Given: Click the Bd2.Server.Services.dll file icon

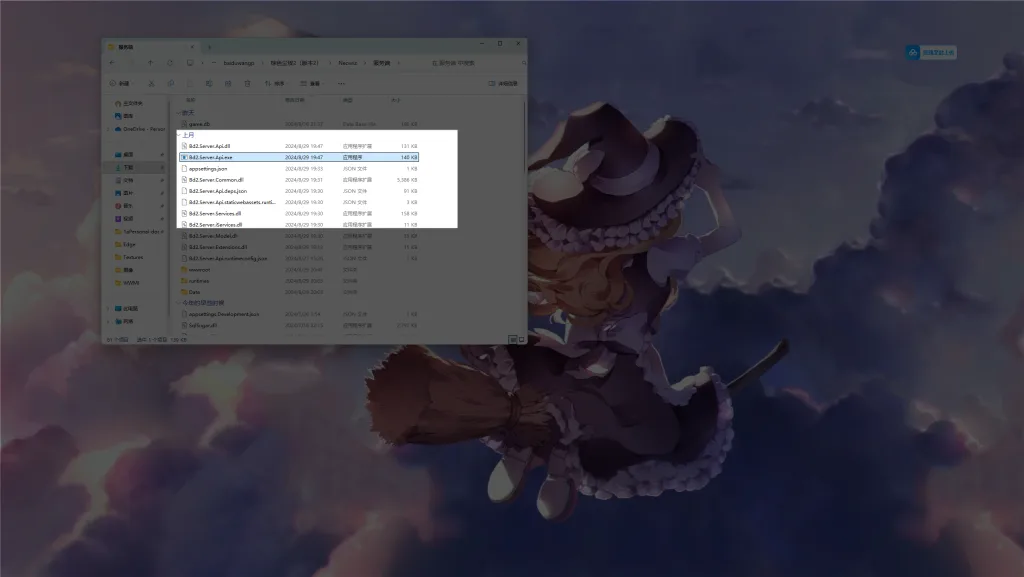Looking at the screenshot, I should click(184, 213).
